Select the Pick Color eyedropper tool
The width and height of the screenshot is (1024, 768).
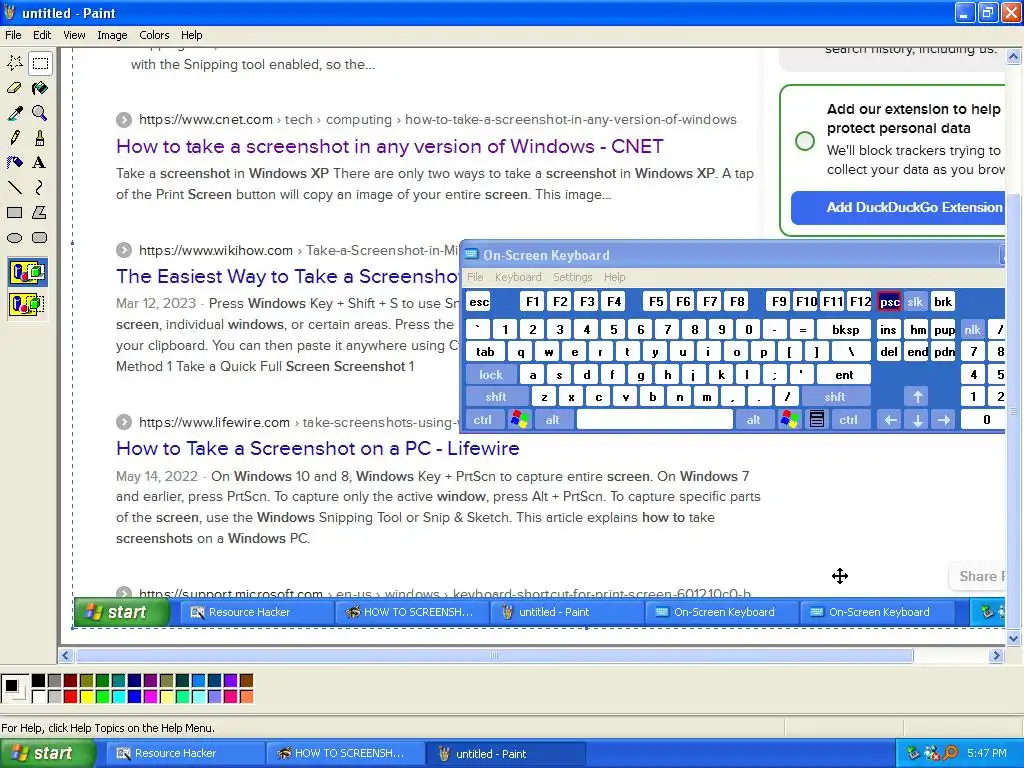click(x=14, y=113)
